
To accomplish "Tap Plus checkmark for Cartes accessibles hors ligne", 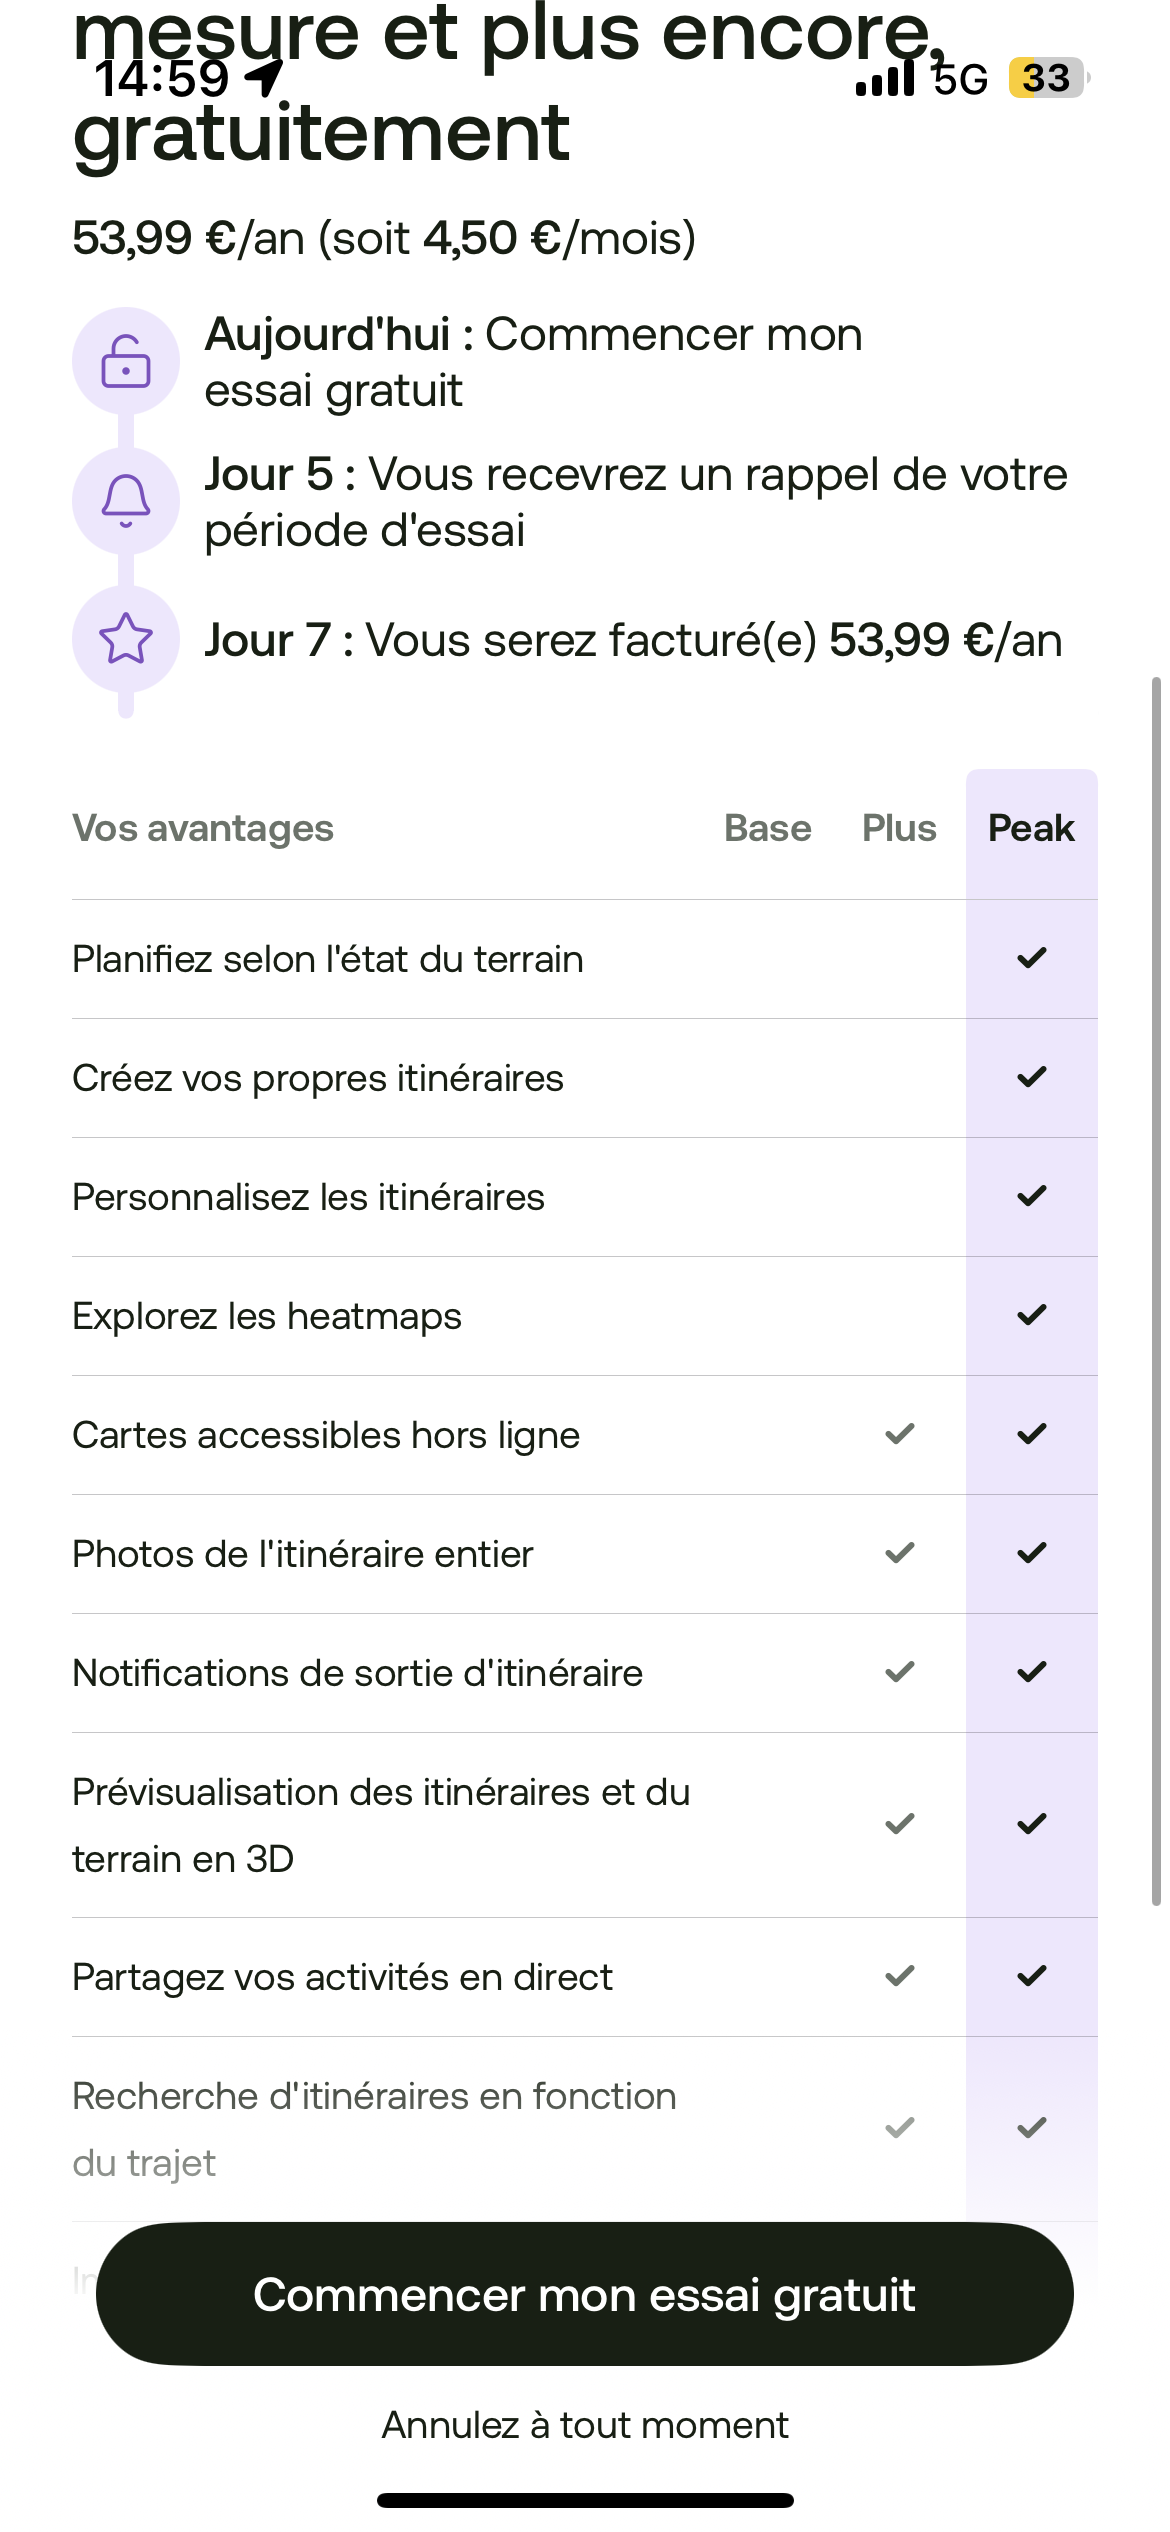I will 900,1434.
